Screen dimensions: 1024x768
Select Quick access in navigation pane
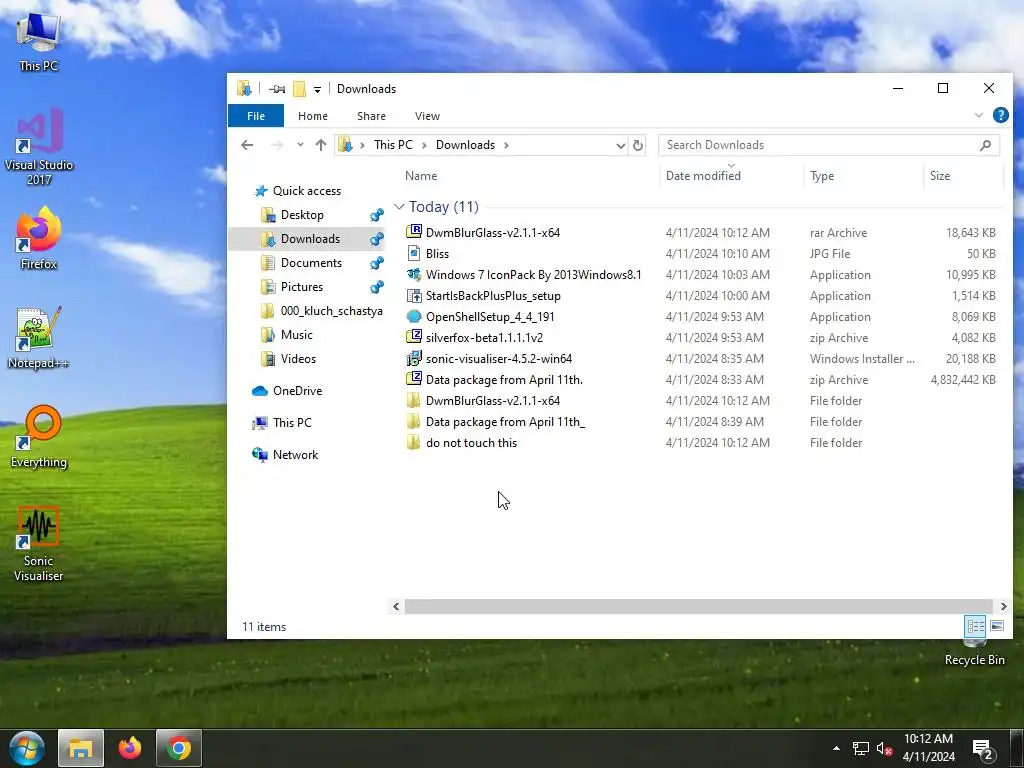pos(307,191)
